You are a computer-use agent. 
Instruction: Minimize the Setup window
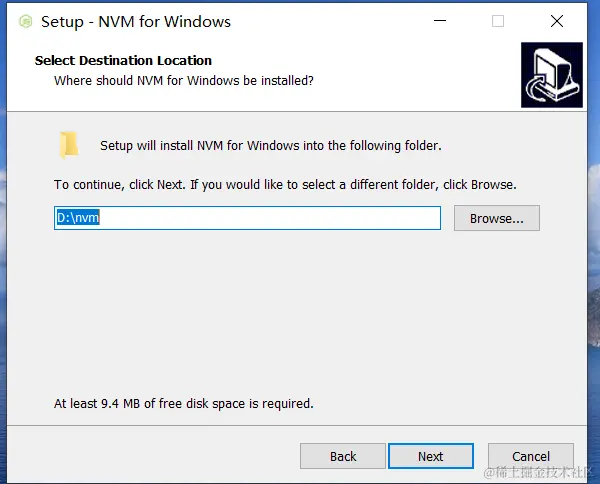click(x=438, y=21)
